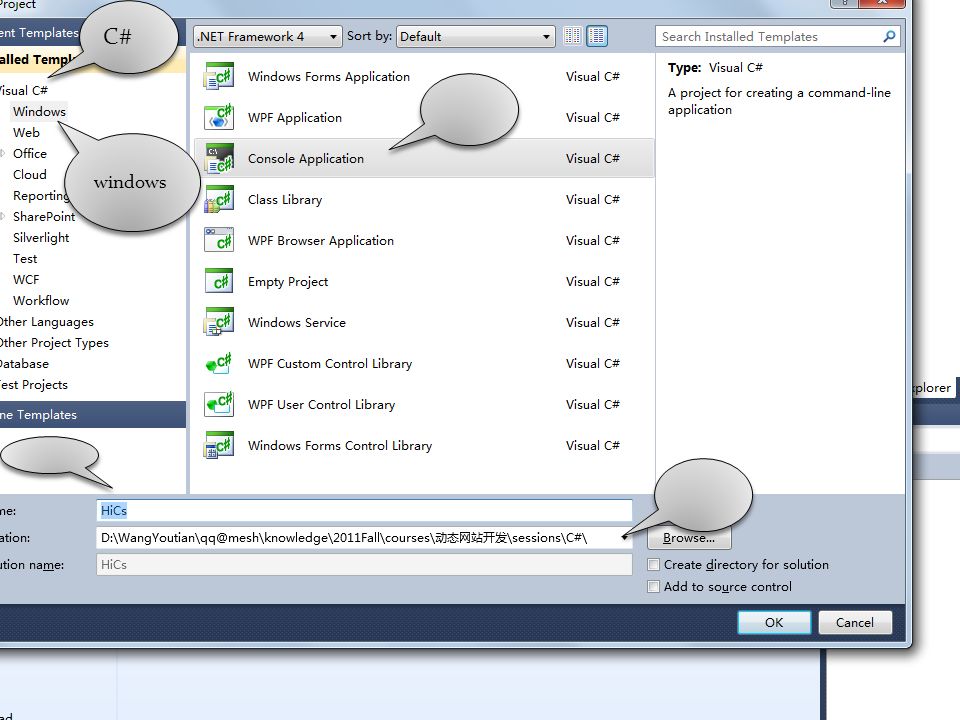The height and width of the screenshot is (720, 960).
Task: Select the Windows Service label
Action: (x=296, y=323)
